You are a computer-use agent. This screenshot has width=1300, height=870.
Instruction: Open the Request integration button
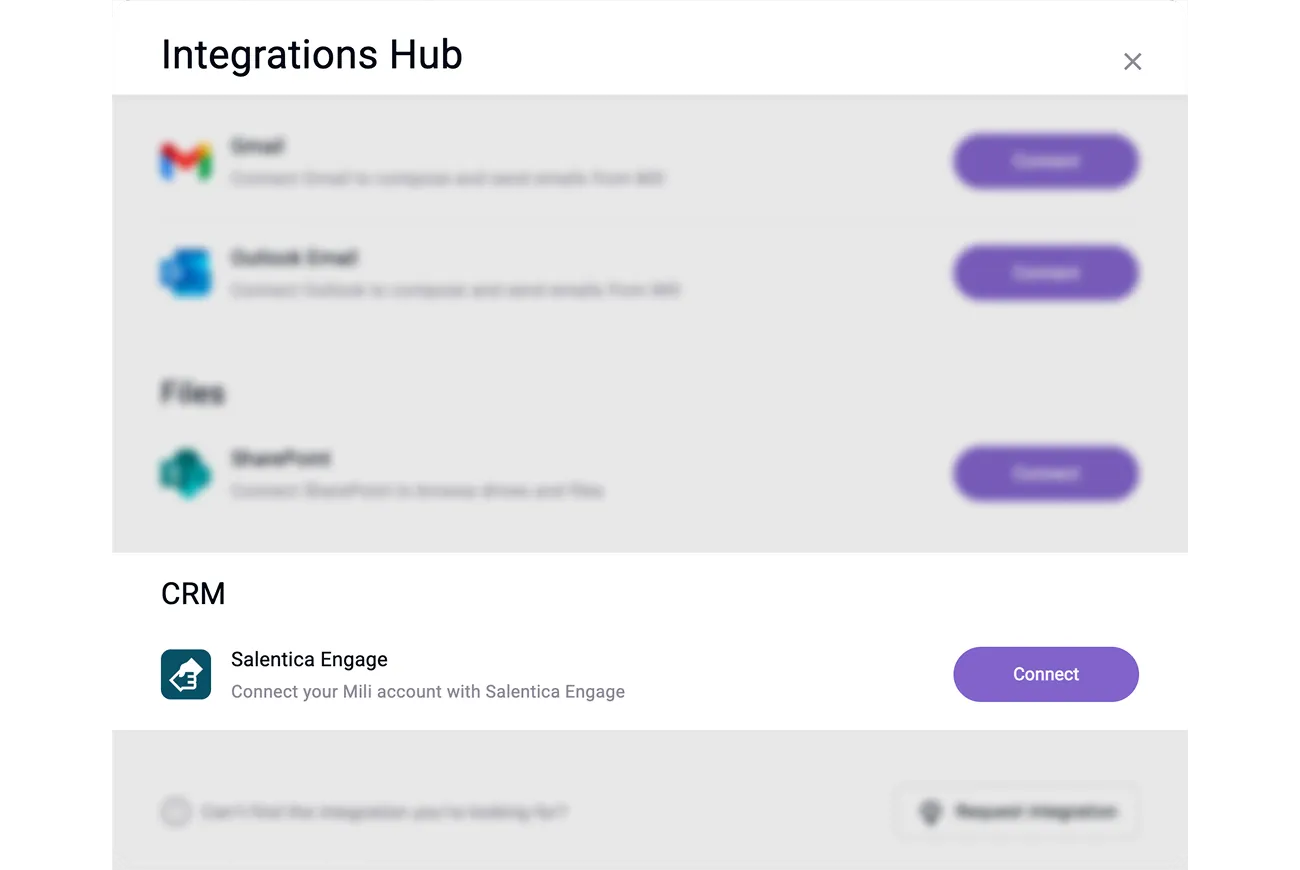tap(1017, 812)
